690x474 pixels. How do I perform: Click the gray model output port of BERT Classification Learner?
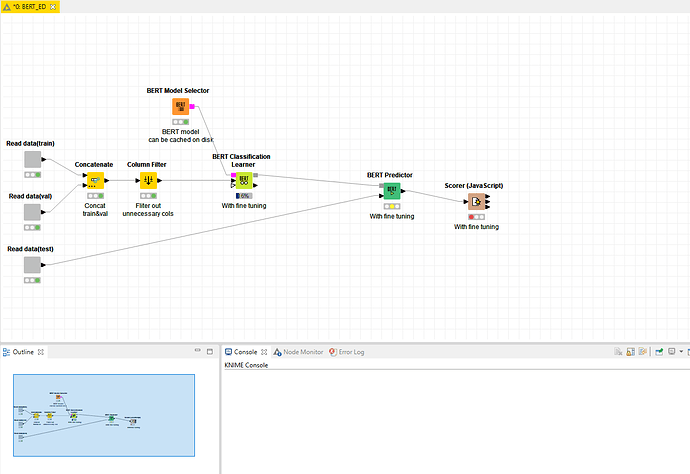click(x=256, y=175)
